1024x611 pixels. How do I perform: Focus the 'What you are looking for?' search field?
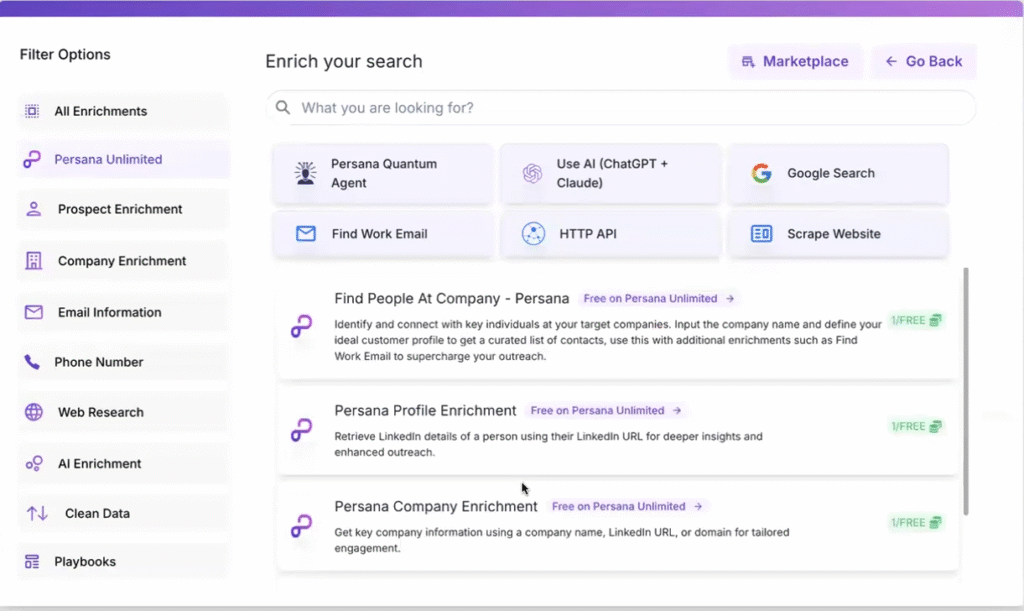(620, 107)
